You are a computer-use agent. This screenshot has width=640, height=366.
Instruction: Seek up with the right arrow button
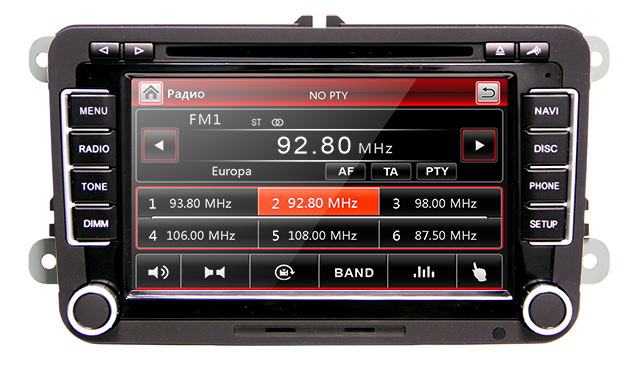pos(479,145)
